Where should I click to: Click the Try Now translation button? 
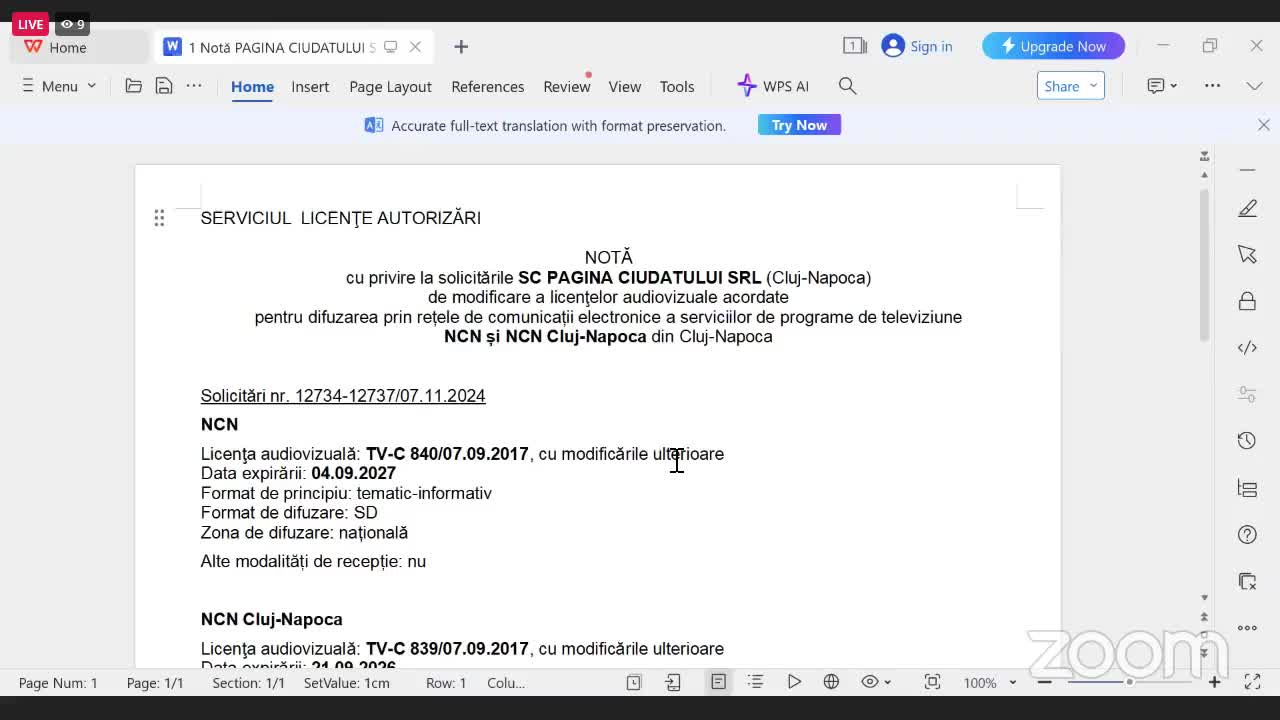tap(799, 125)
